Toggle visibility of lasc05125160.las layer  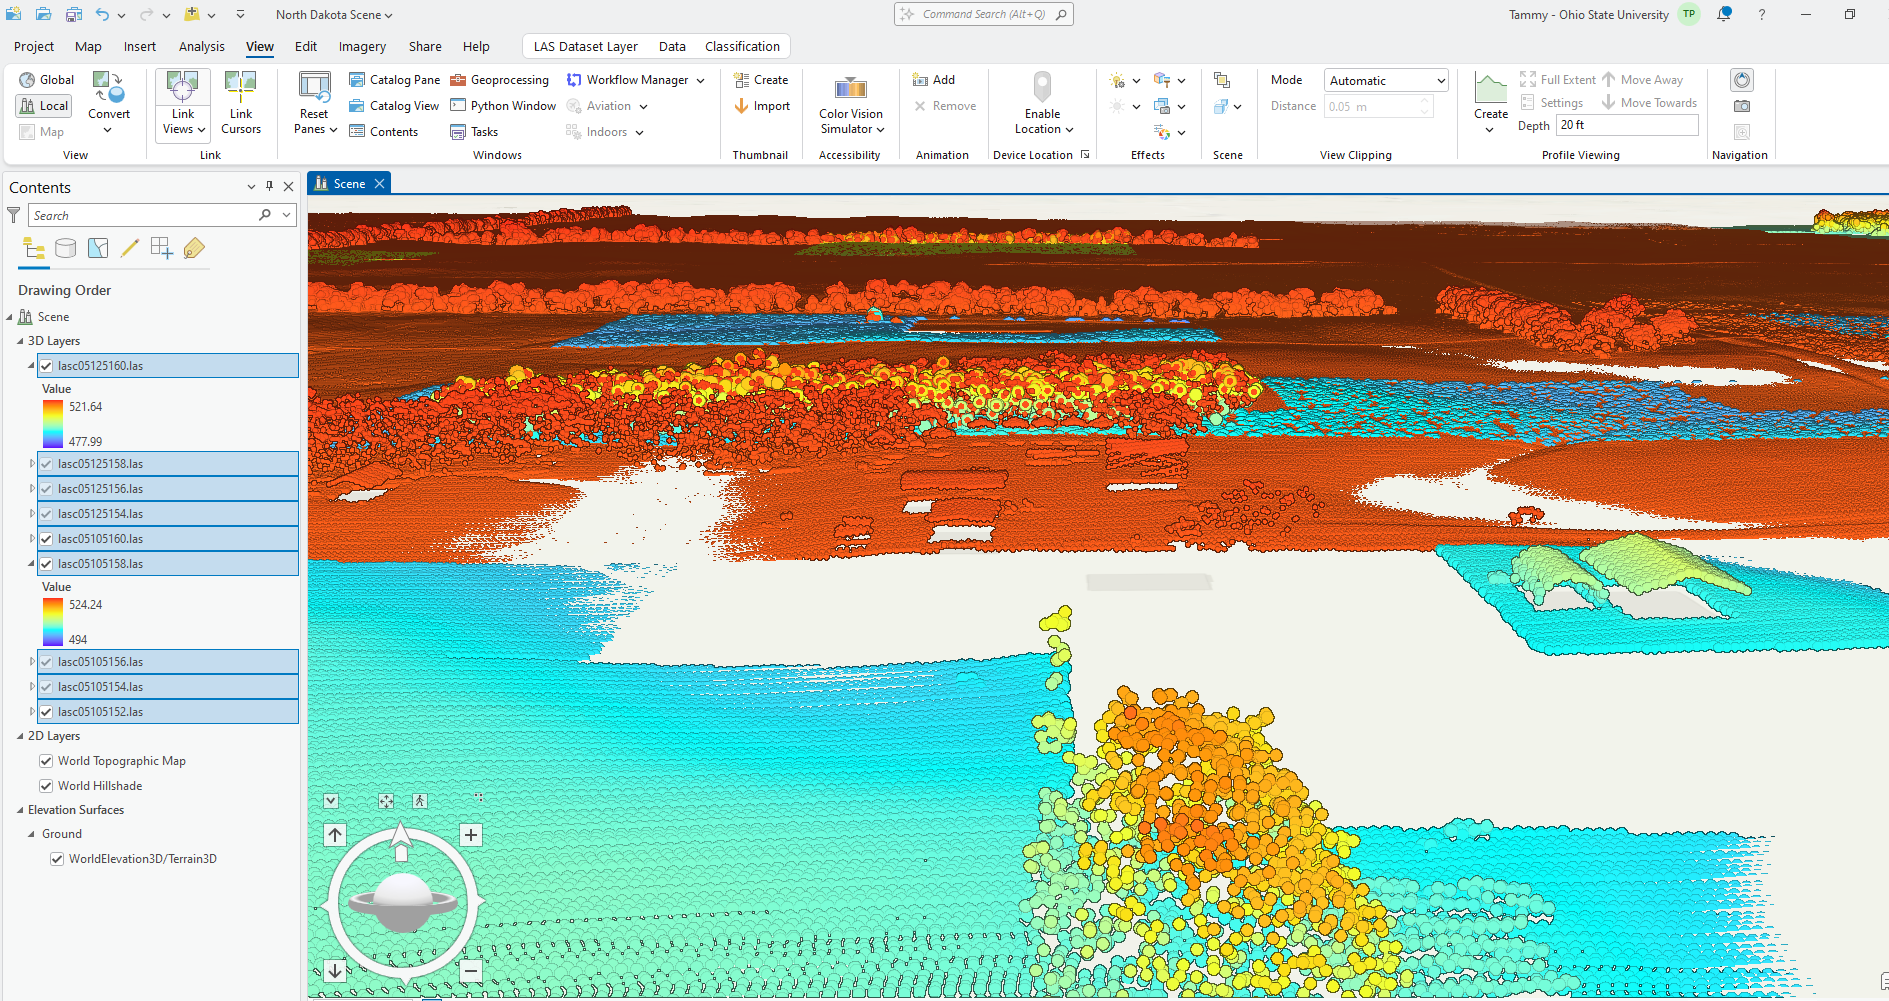coord(46,366)
